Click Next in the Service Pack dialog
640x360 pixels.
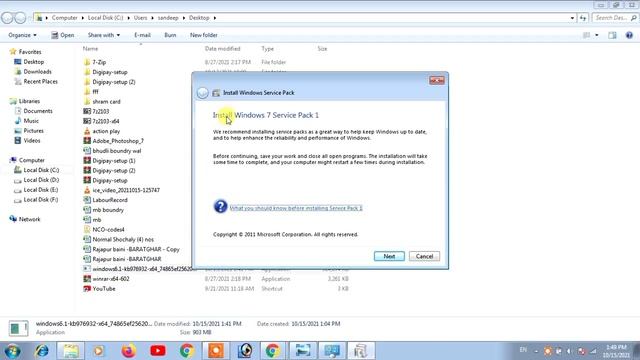(389, 256)
